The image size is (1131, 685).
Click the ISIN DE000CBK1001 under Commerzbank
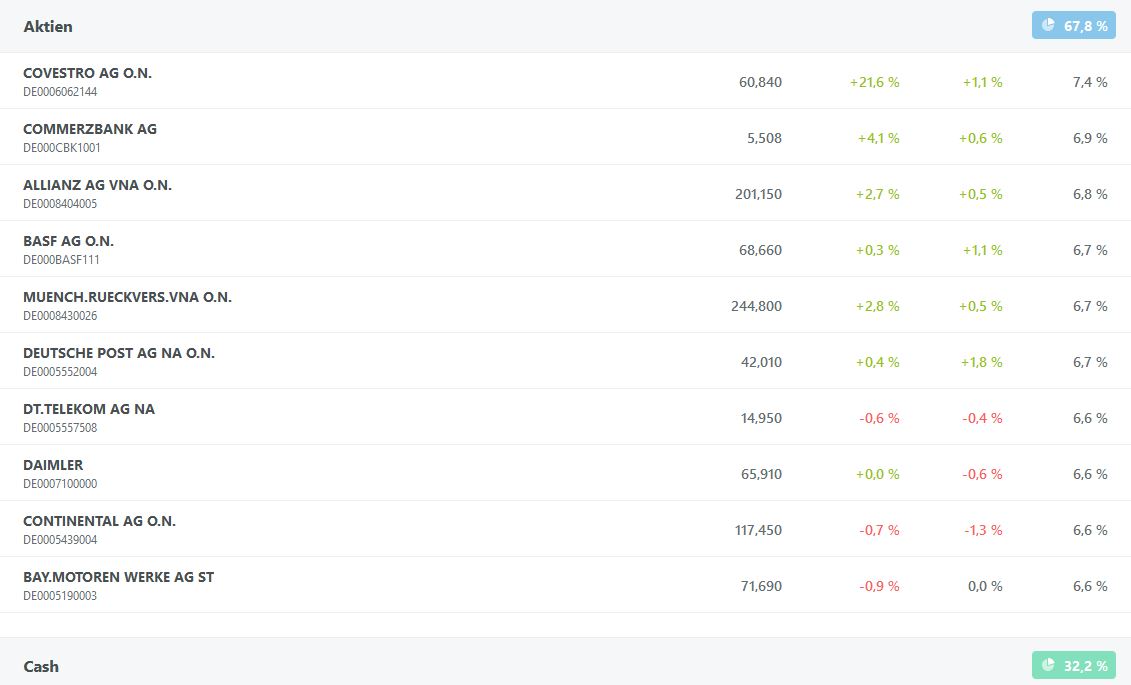pyautogui.click(x=62, y=148)
